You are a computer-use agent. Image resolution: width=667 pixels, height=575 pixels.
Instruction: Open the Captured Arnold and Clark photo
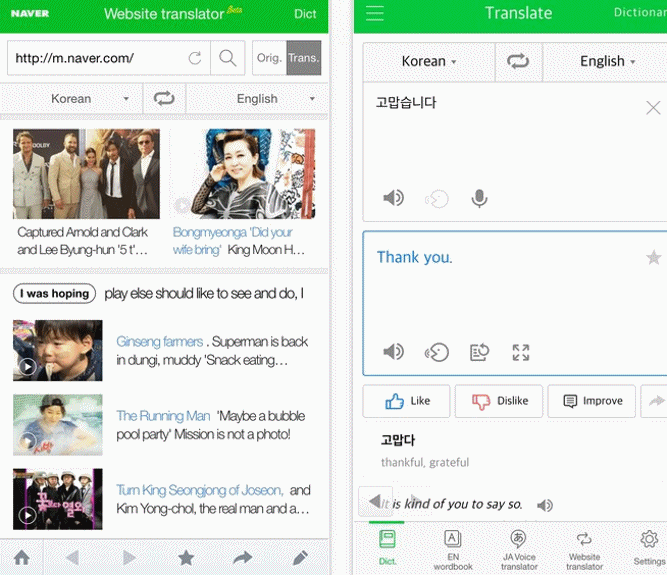point(86,174)
